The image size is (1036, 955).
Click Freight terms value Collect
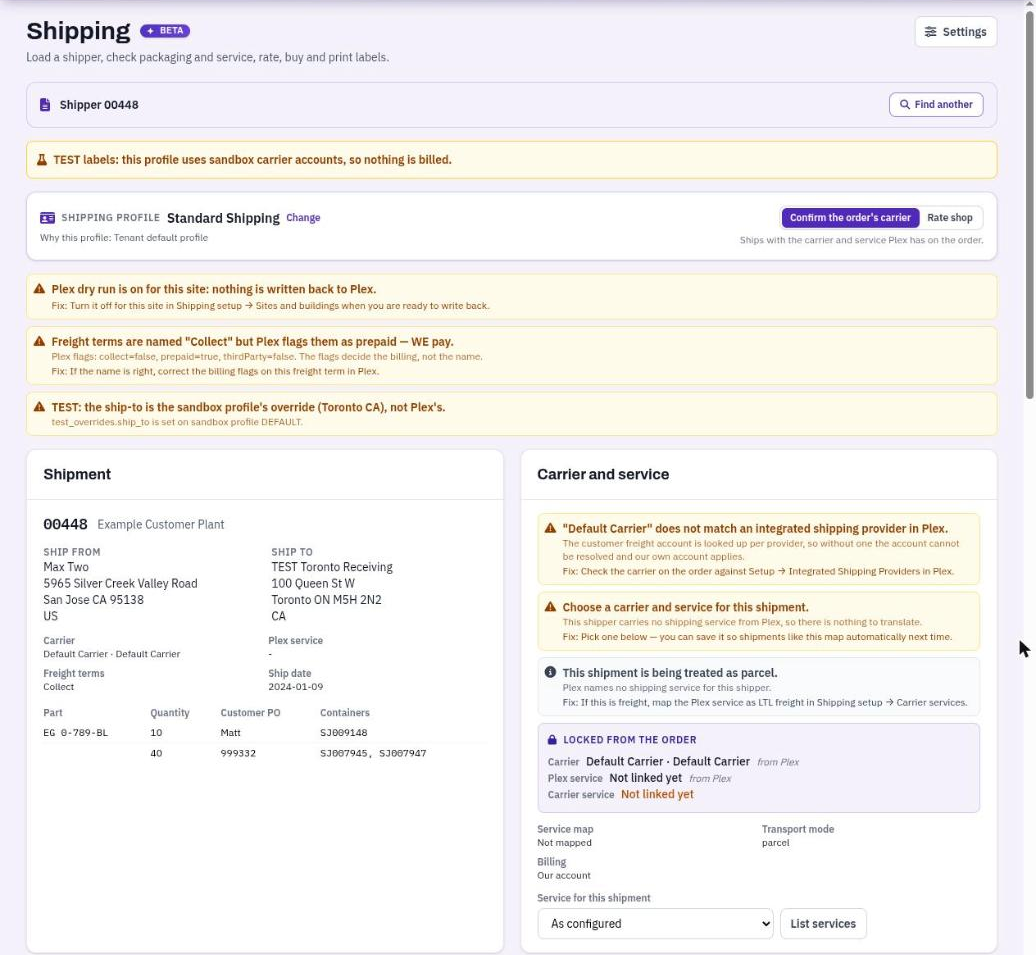(x=59, y=687)
